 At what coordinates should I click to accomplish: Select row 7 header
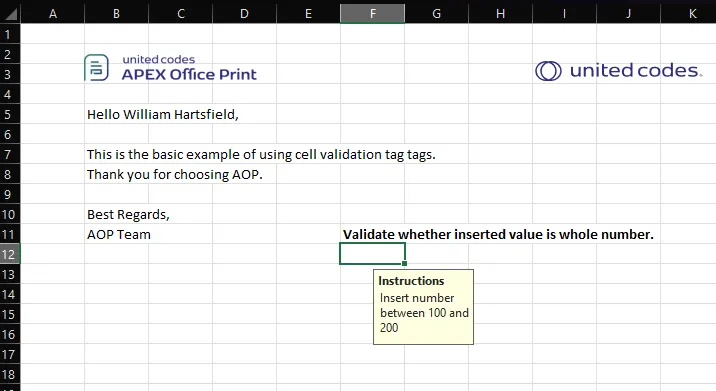[x=10, y=154]
